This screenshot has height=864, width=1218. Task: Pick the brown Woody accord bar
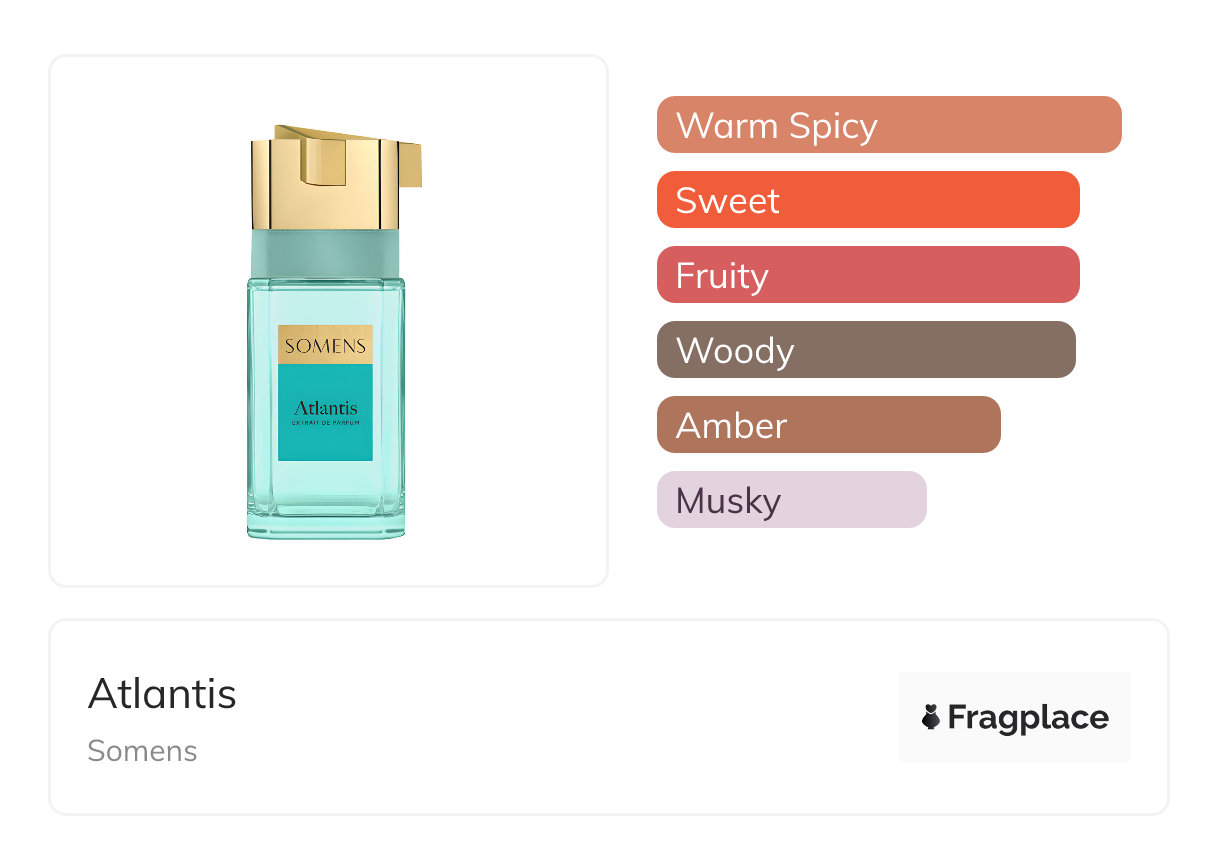(865, 350)
